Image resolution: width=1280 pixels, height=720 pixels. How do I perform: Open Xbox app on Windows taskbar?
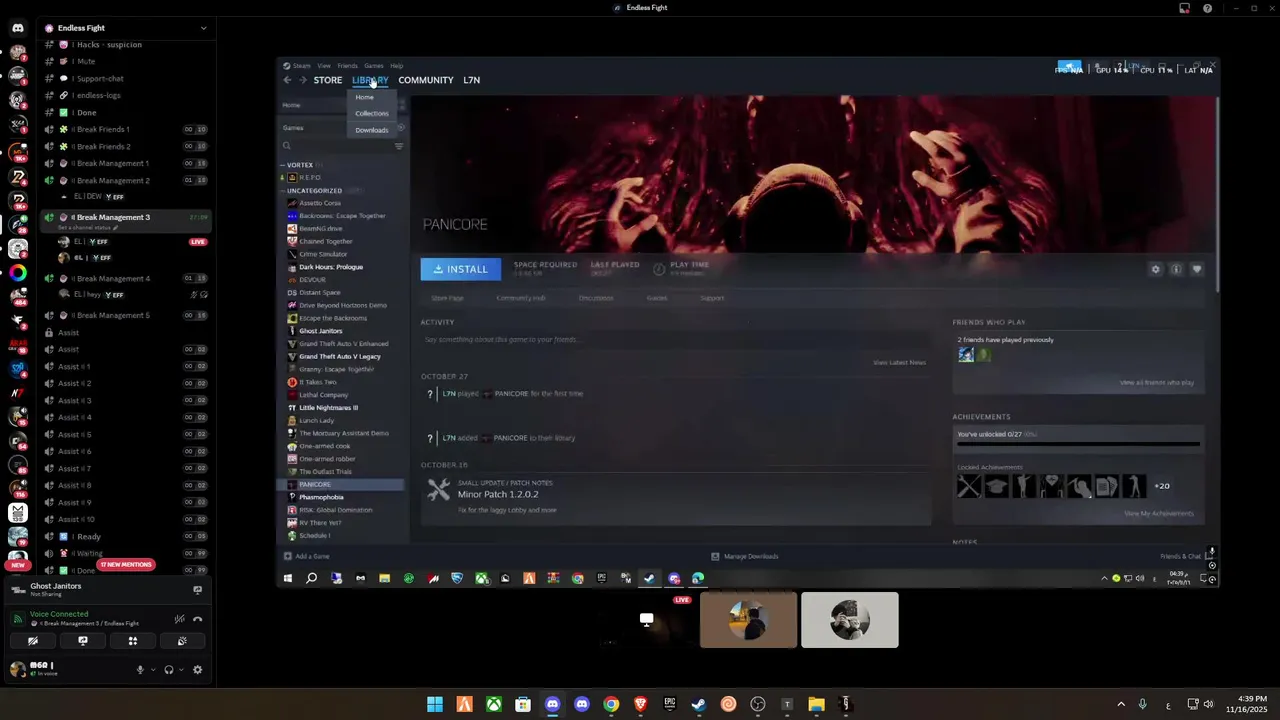(494, 704)
